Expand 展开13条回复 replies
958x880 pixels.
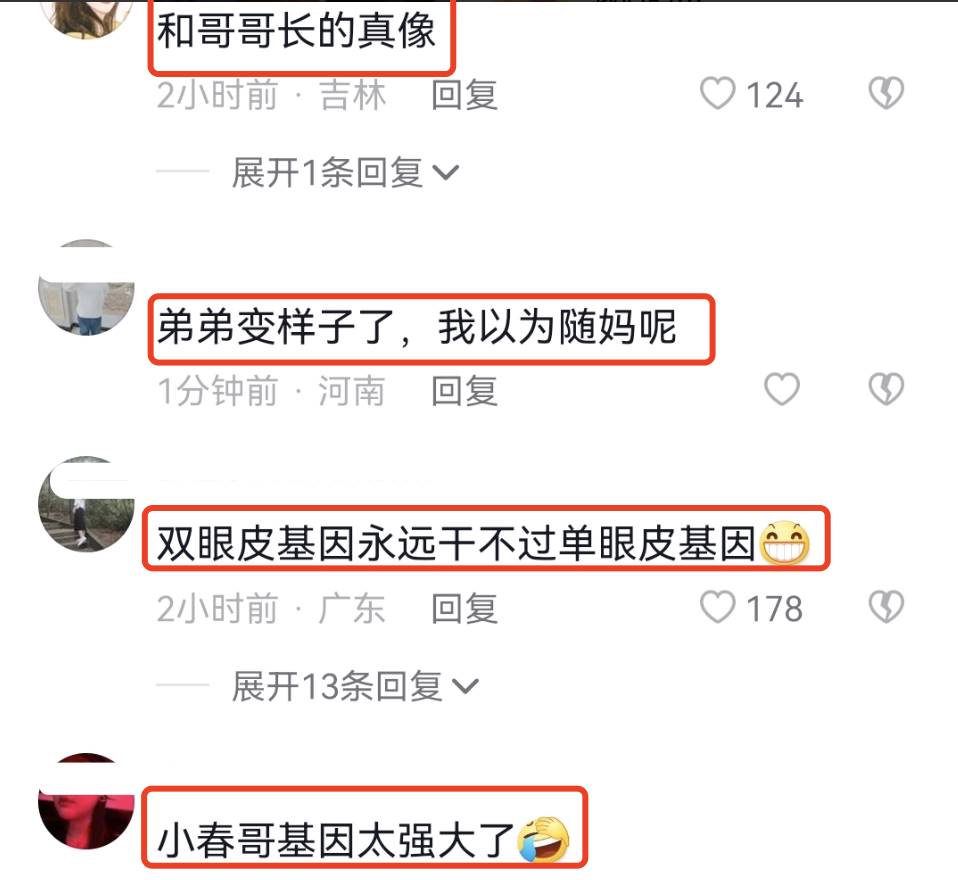coord(354,686)
